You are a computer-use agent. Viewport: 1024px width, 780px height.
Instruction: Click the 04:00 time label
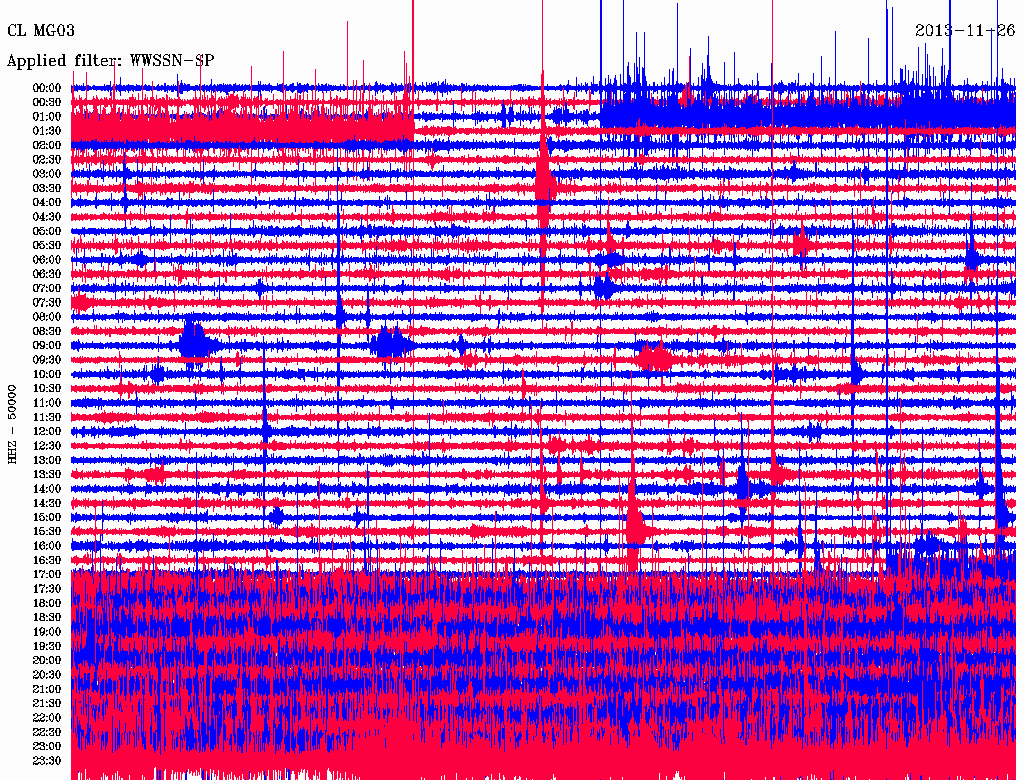(47, 203)
